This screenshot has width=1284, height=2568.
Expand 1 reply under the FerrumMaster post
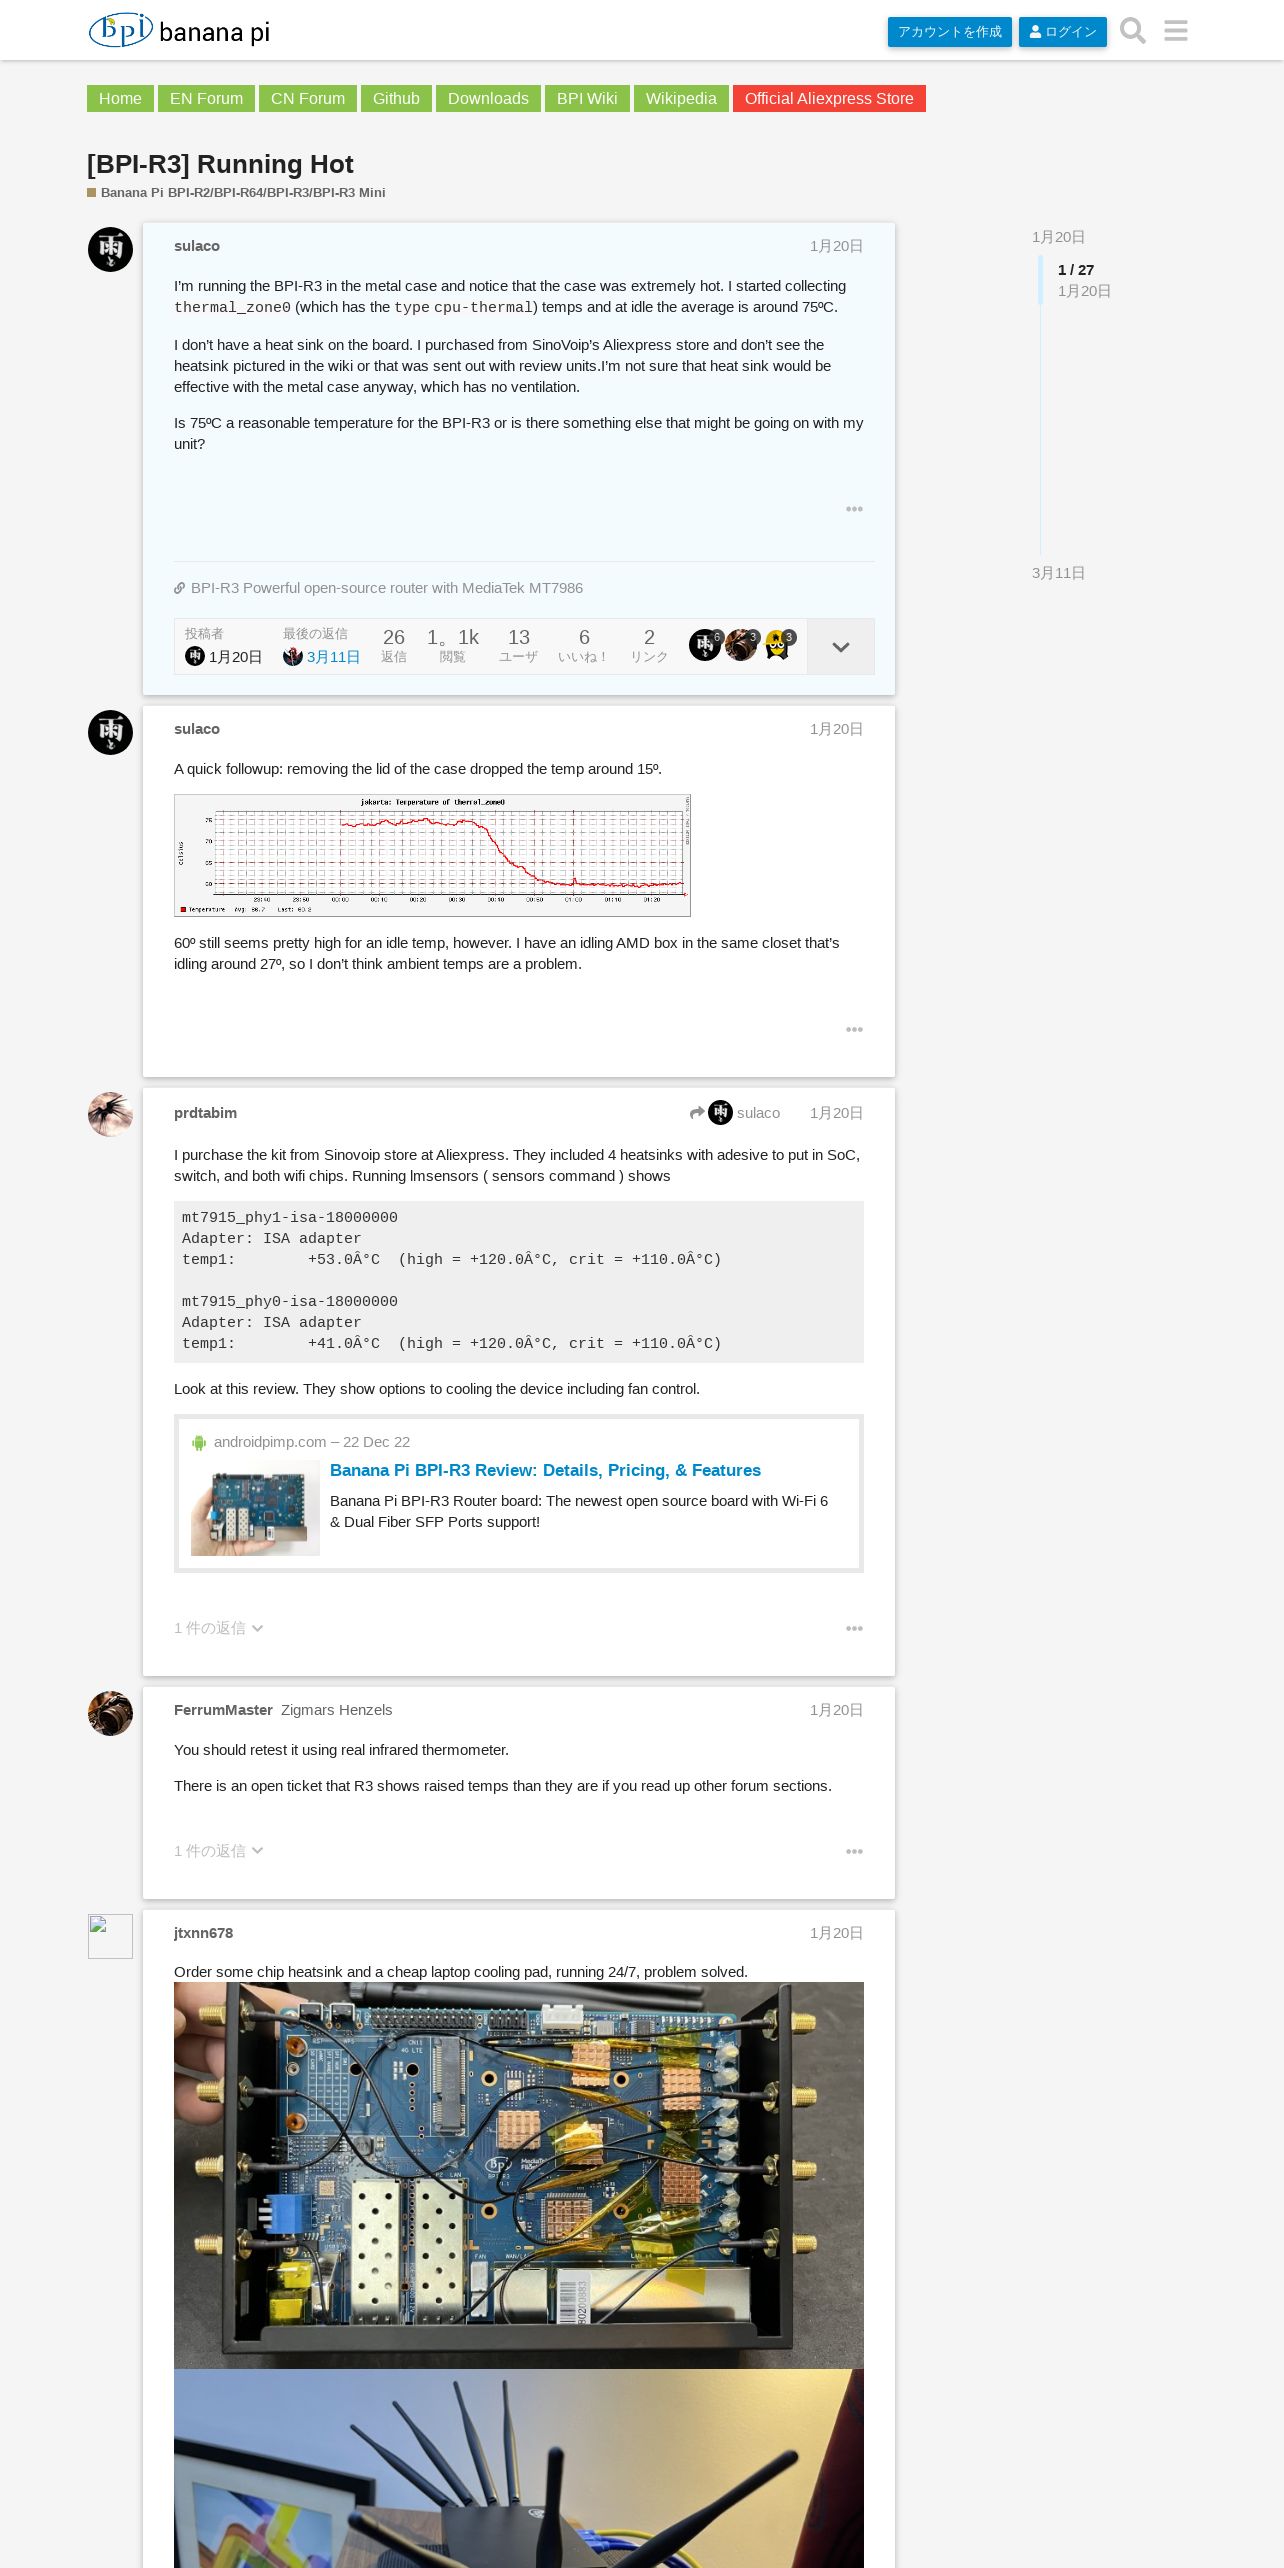click(219, 1851)
